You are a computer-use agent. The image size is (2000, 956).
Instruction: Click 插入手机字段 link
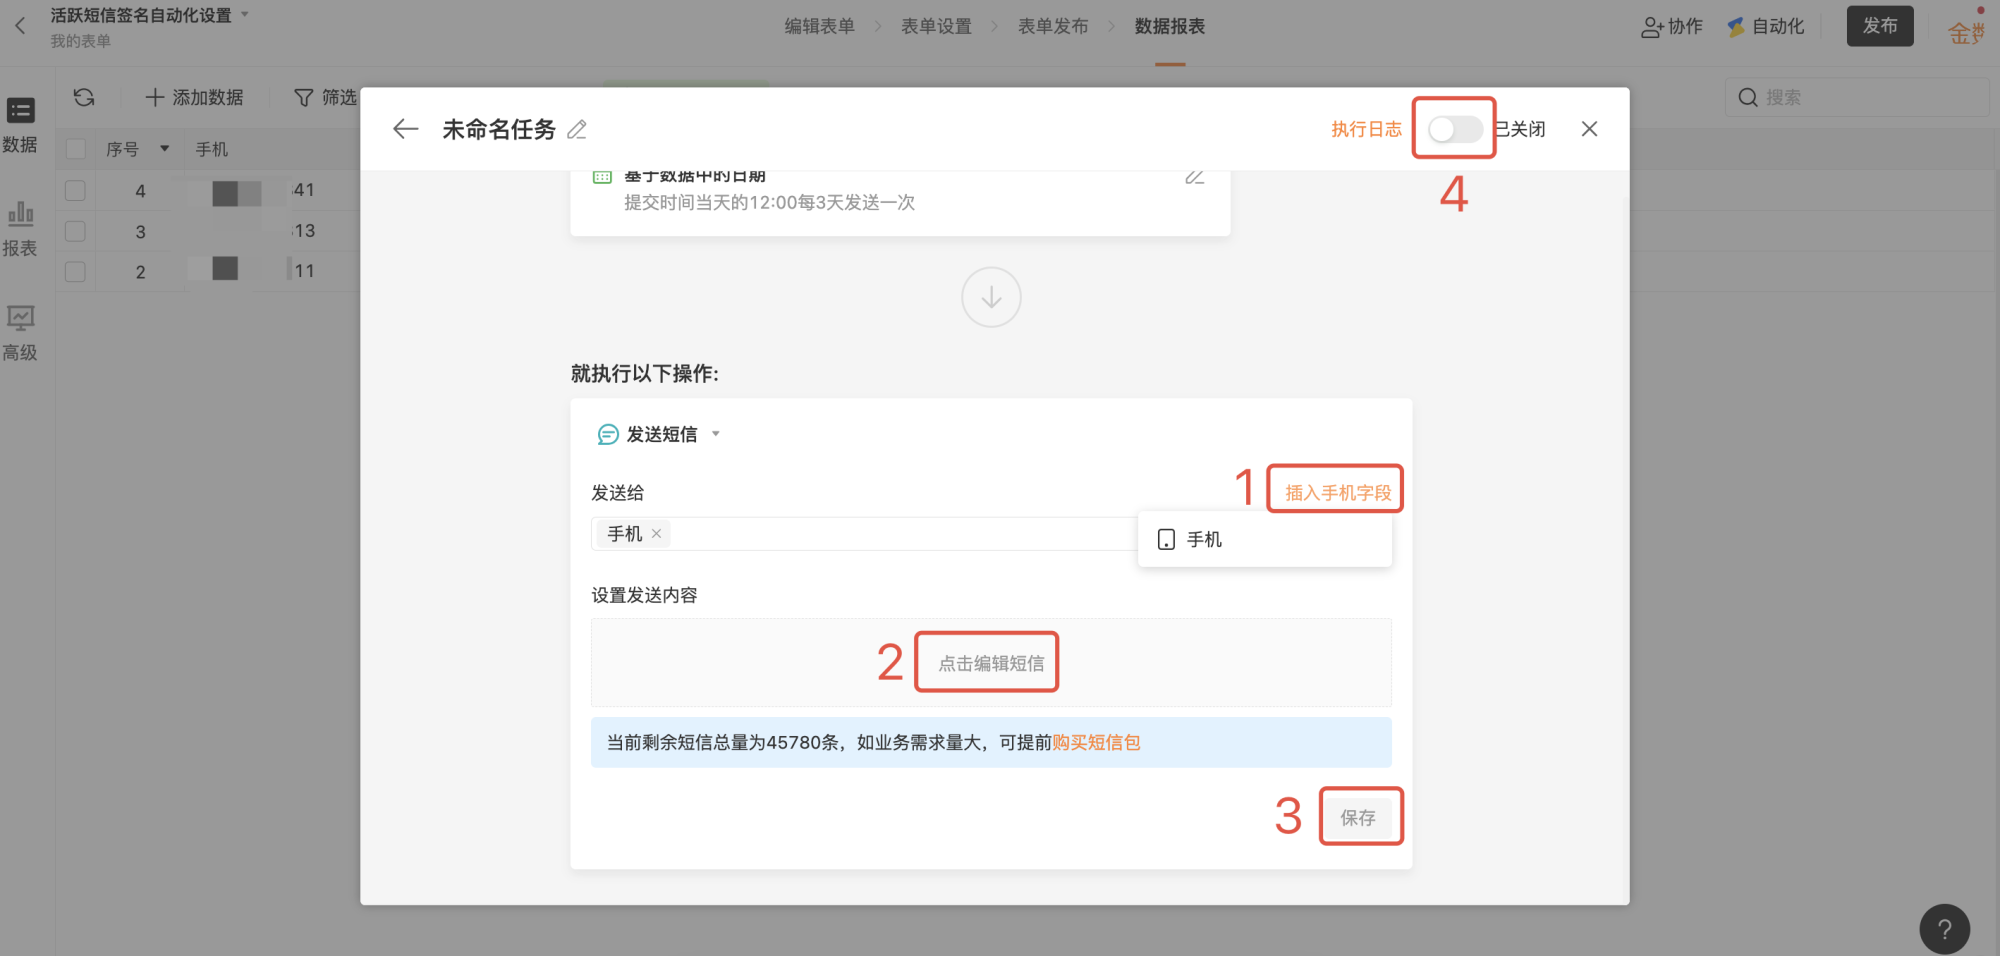click(x=1338, y=492)
